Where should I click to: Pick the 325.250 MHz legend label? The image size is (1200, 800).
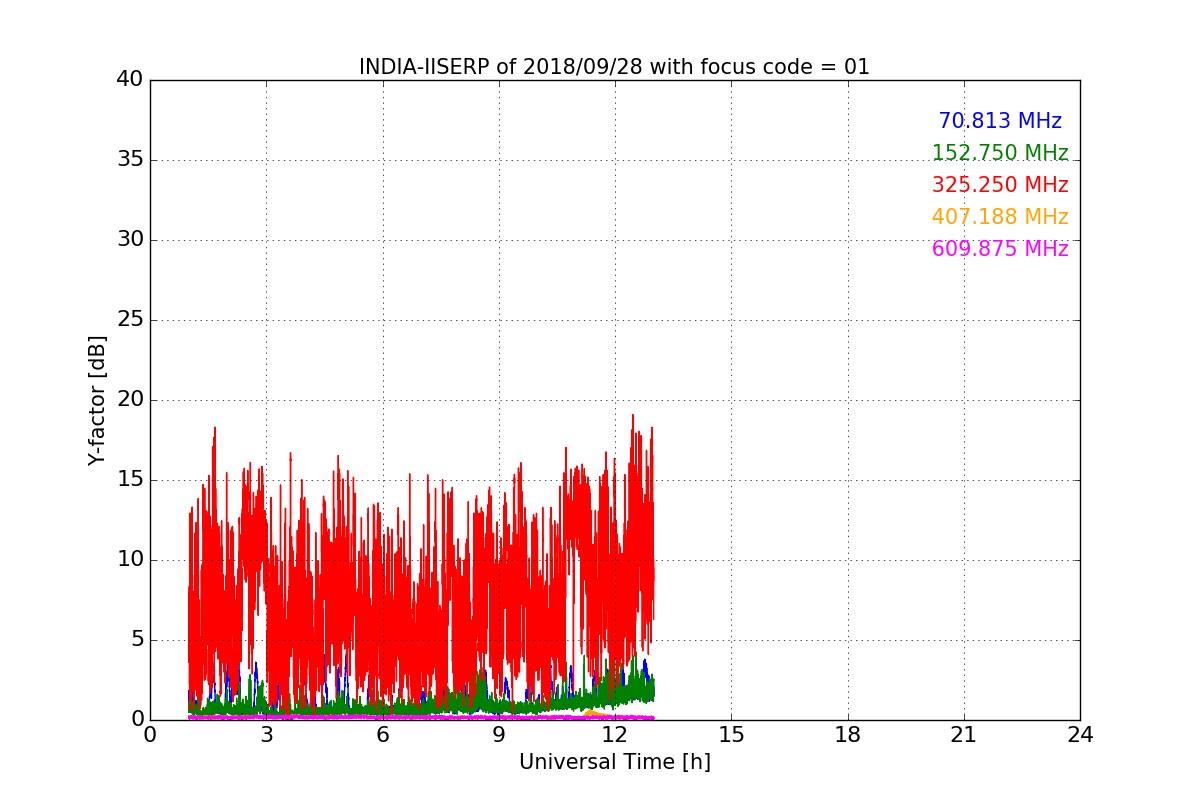click(x=1000, y=185)
